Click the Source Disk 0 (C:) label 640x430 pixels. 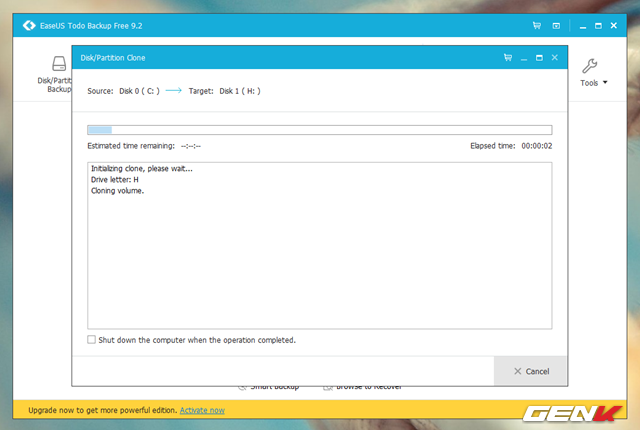[x=139, y=91]
